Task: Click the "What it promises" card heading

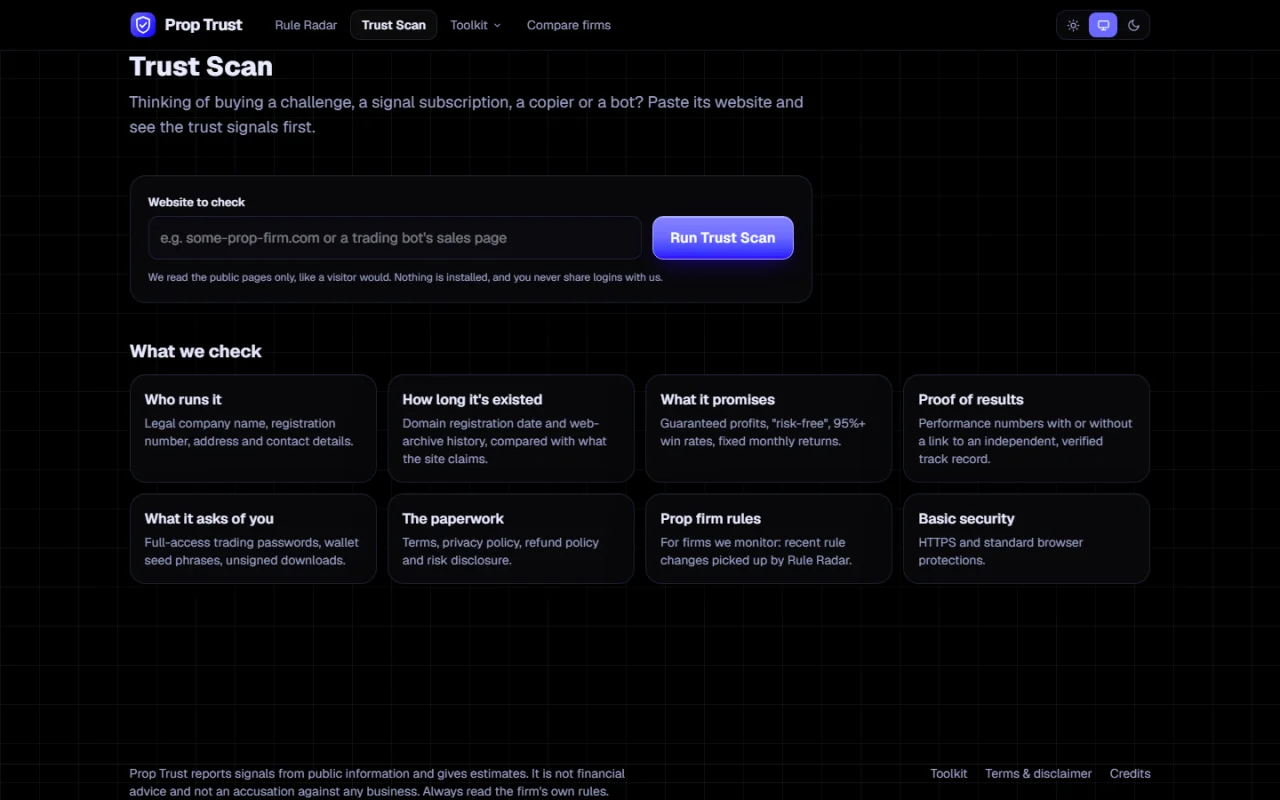Action: click(x=717, y=399)
